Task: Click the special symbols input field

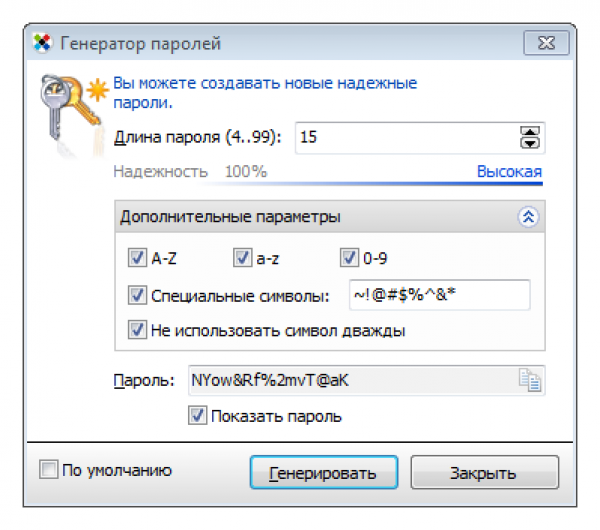Action: click(439, 295)
